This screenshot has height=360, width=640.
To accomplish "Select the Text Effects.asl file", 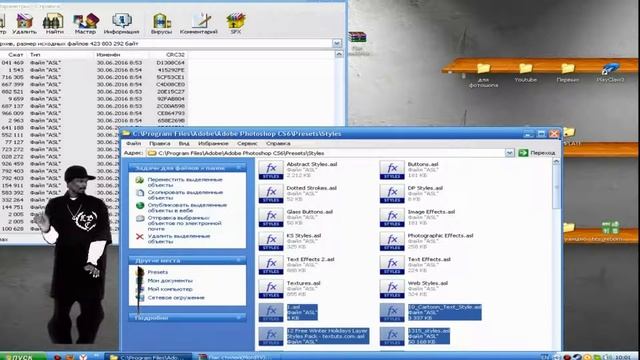I will pyautogui.click(x=416, y=264).
